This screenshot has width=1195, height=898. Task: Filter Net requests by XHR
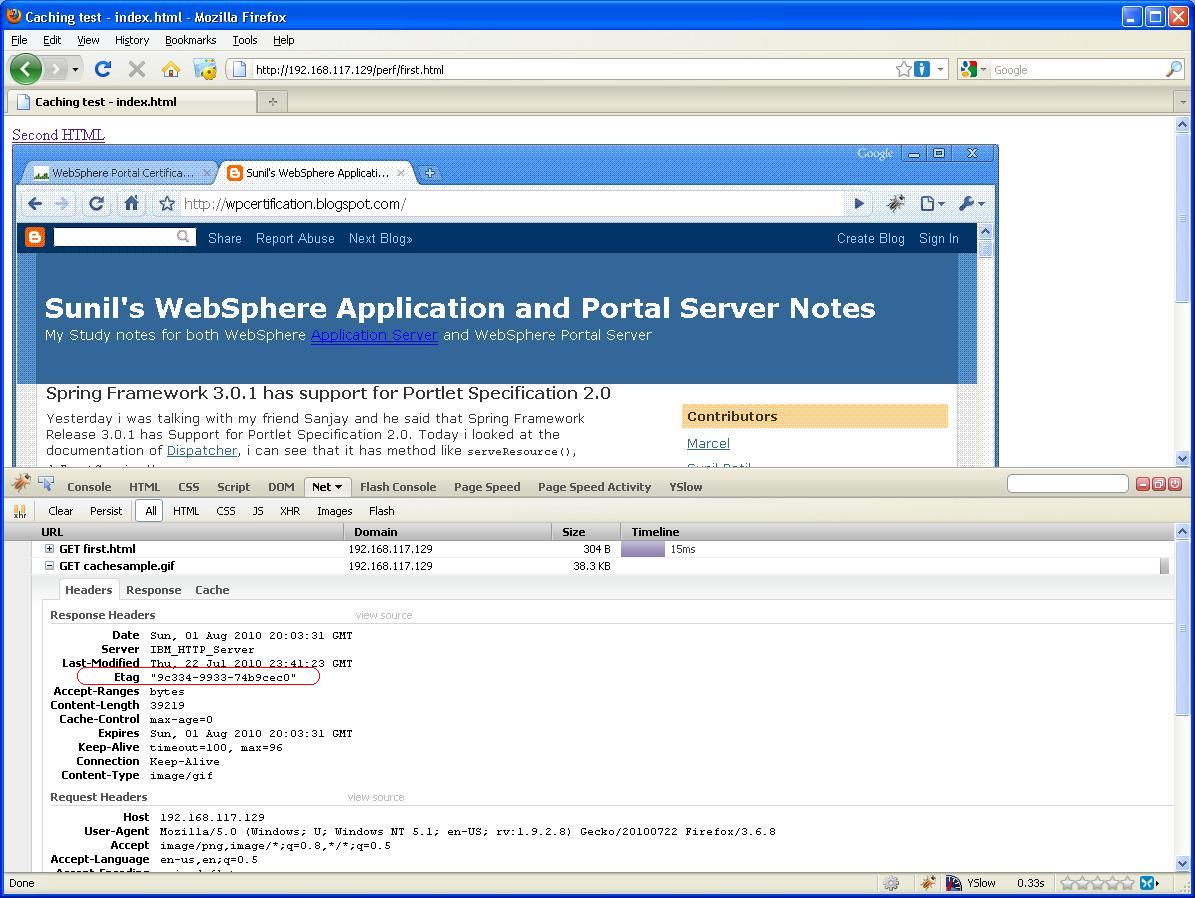coord(290,511)
